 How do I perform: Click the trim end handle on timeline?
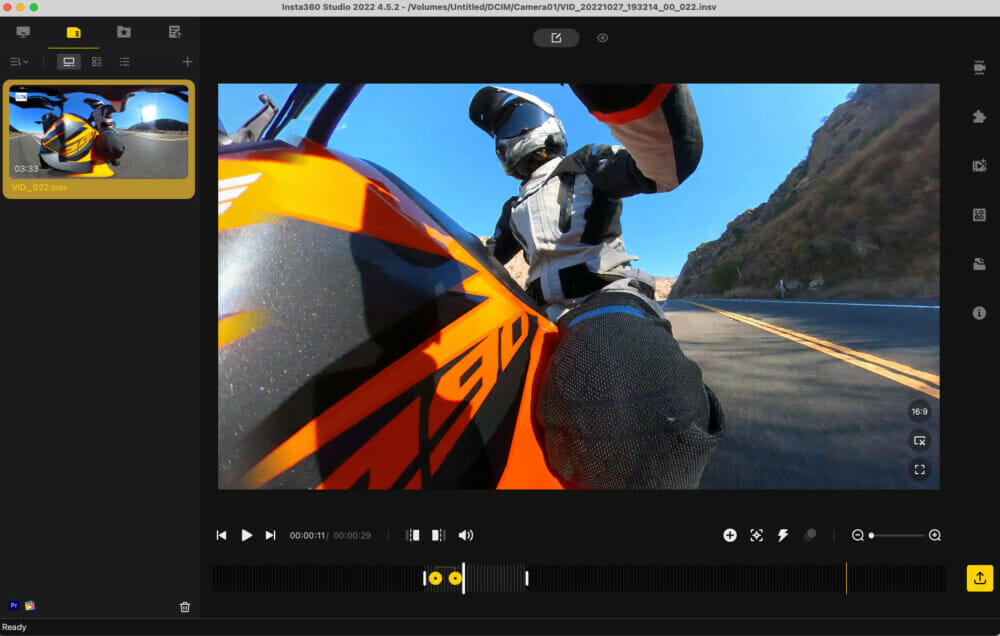tap(526, 578)
